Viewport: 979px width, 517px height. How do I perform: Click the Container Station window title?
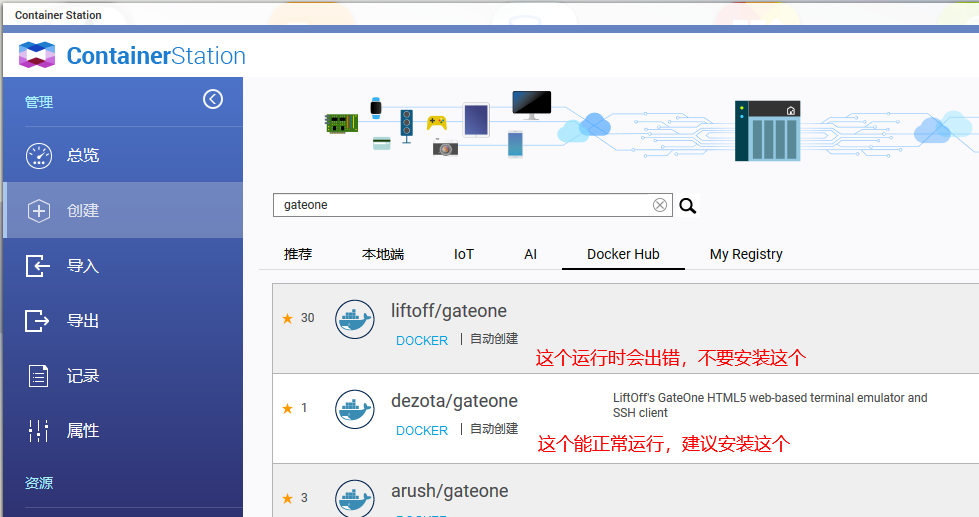click(x=58, y=15)
